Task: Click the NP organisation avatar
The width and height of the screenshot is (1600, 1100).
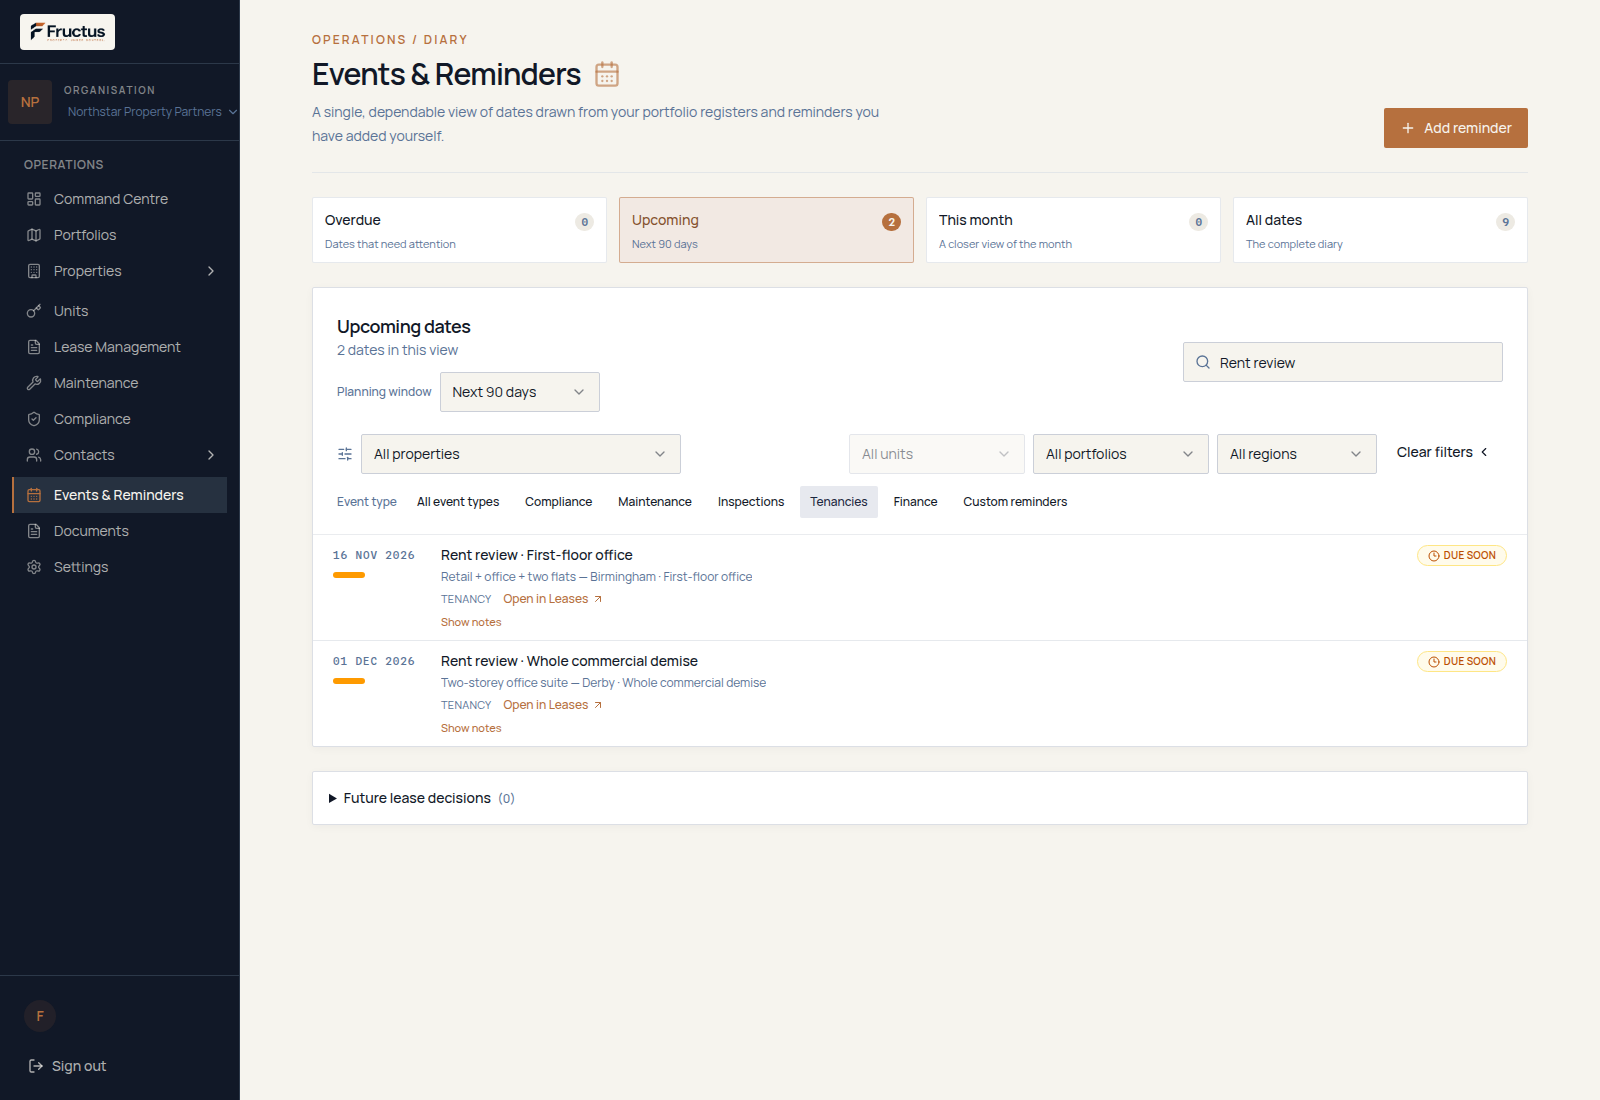Action: 30,102
